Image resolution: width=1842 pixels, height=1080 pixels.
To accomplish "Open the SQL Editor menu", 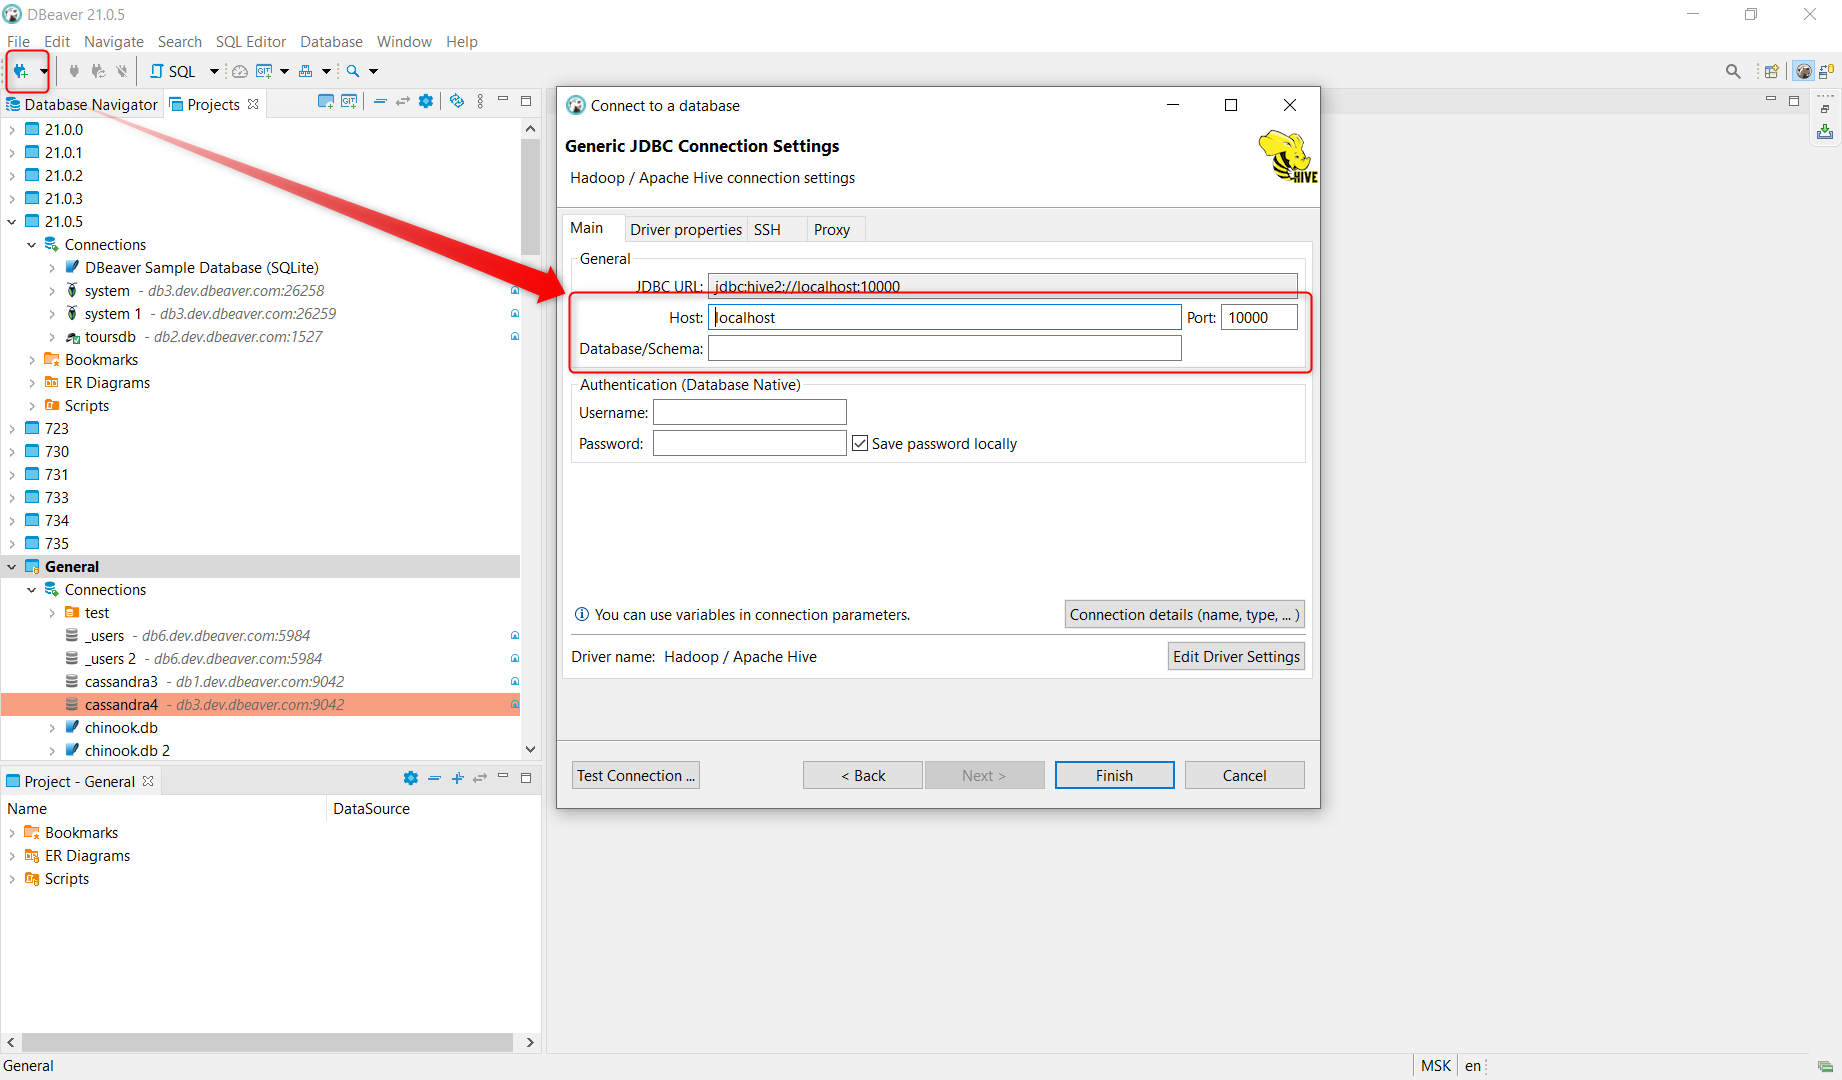I will click(250, 41).
